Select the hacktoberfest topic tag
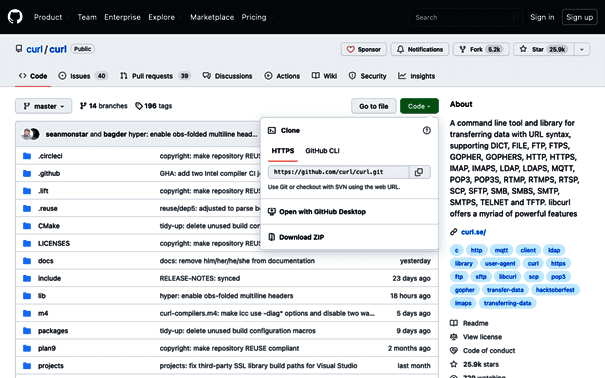Screen dimensions: 605x378 coord(555,290)
